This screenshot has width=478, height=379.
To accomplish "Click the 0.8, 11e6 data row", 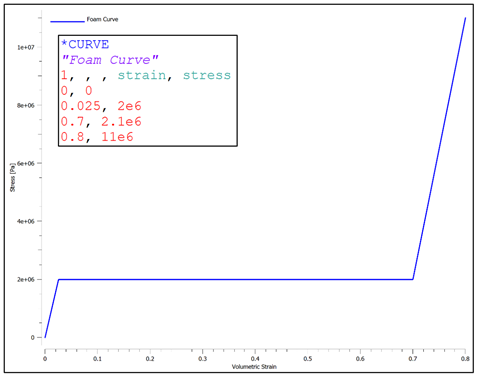I will pyautogui.click(x=97, y=137).
